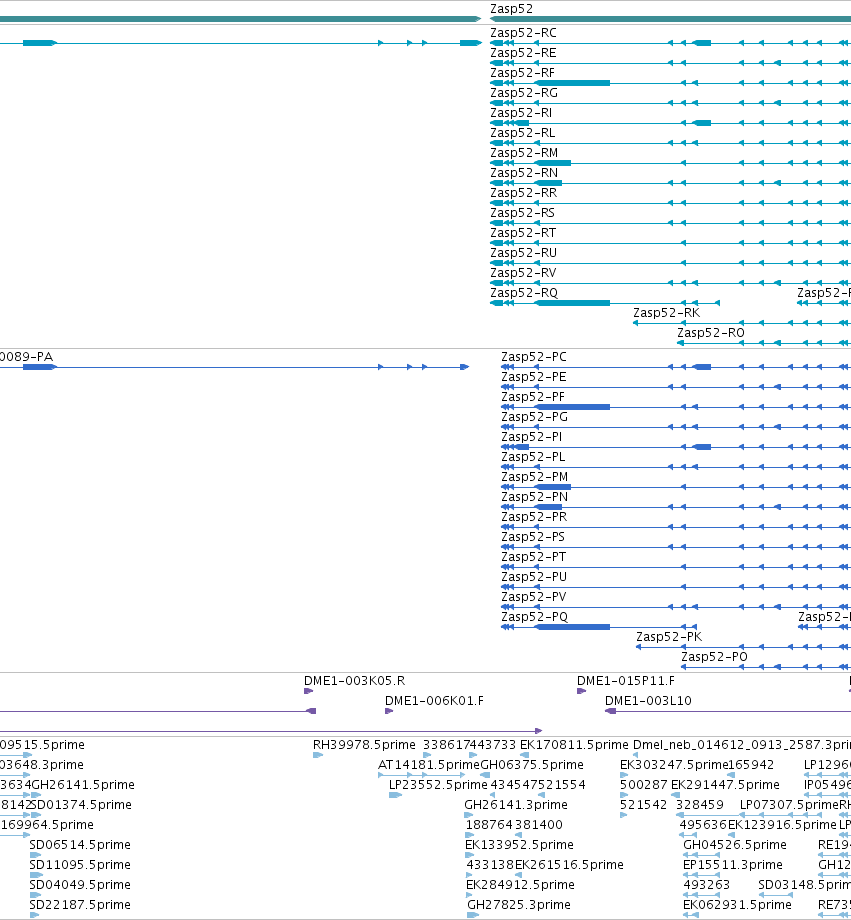Select the Zasp52-PU protein label
The height and width of the screenshot is (920, 851).
tap(533, 576)
